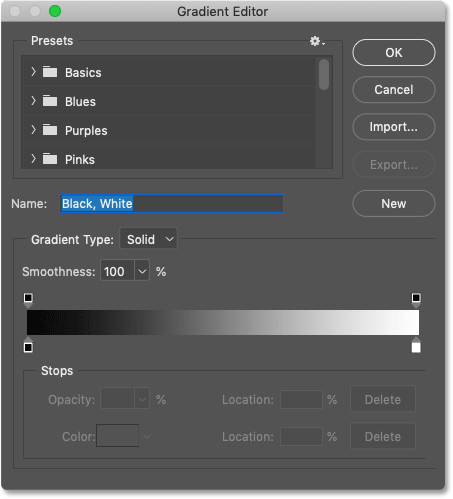
Task: Expand the Purples preset group
Action: pyautogui.click(x=33, y=130)
